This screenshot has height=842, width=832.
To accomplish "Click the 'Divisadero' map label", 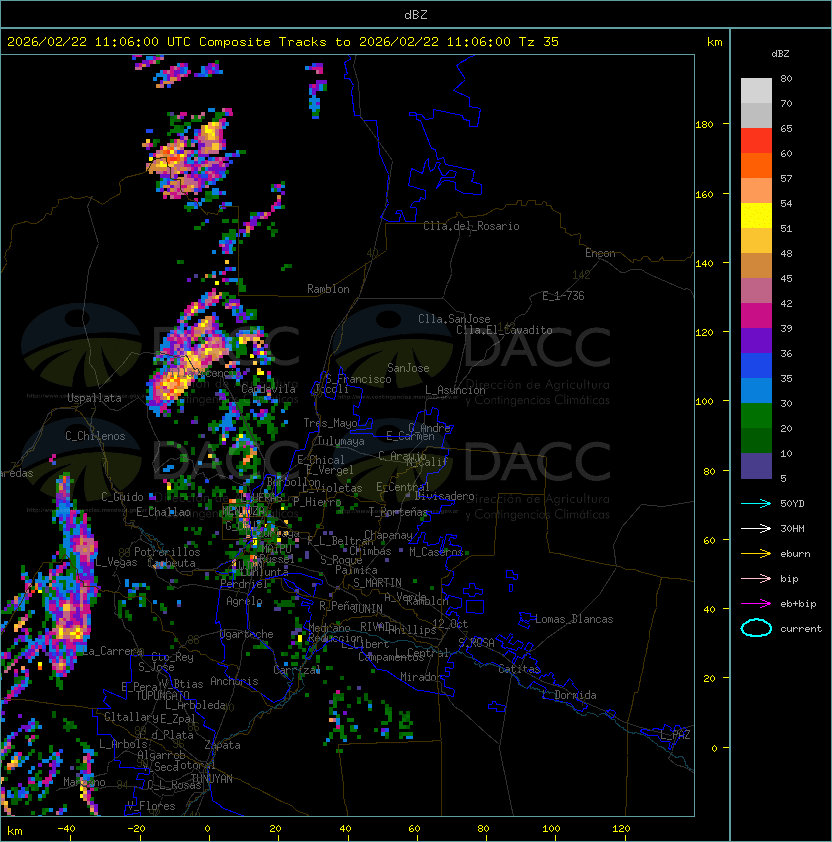I will coord(445,496).
